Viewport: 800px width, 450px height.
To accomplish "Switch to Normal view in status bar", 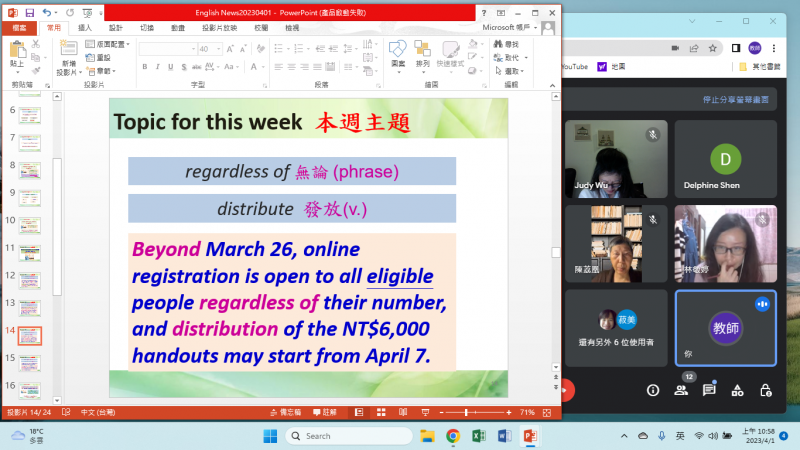I will 359,412.
